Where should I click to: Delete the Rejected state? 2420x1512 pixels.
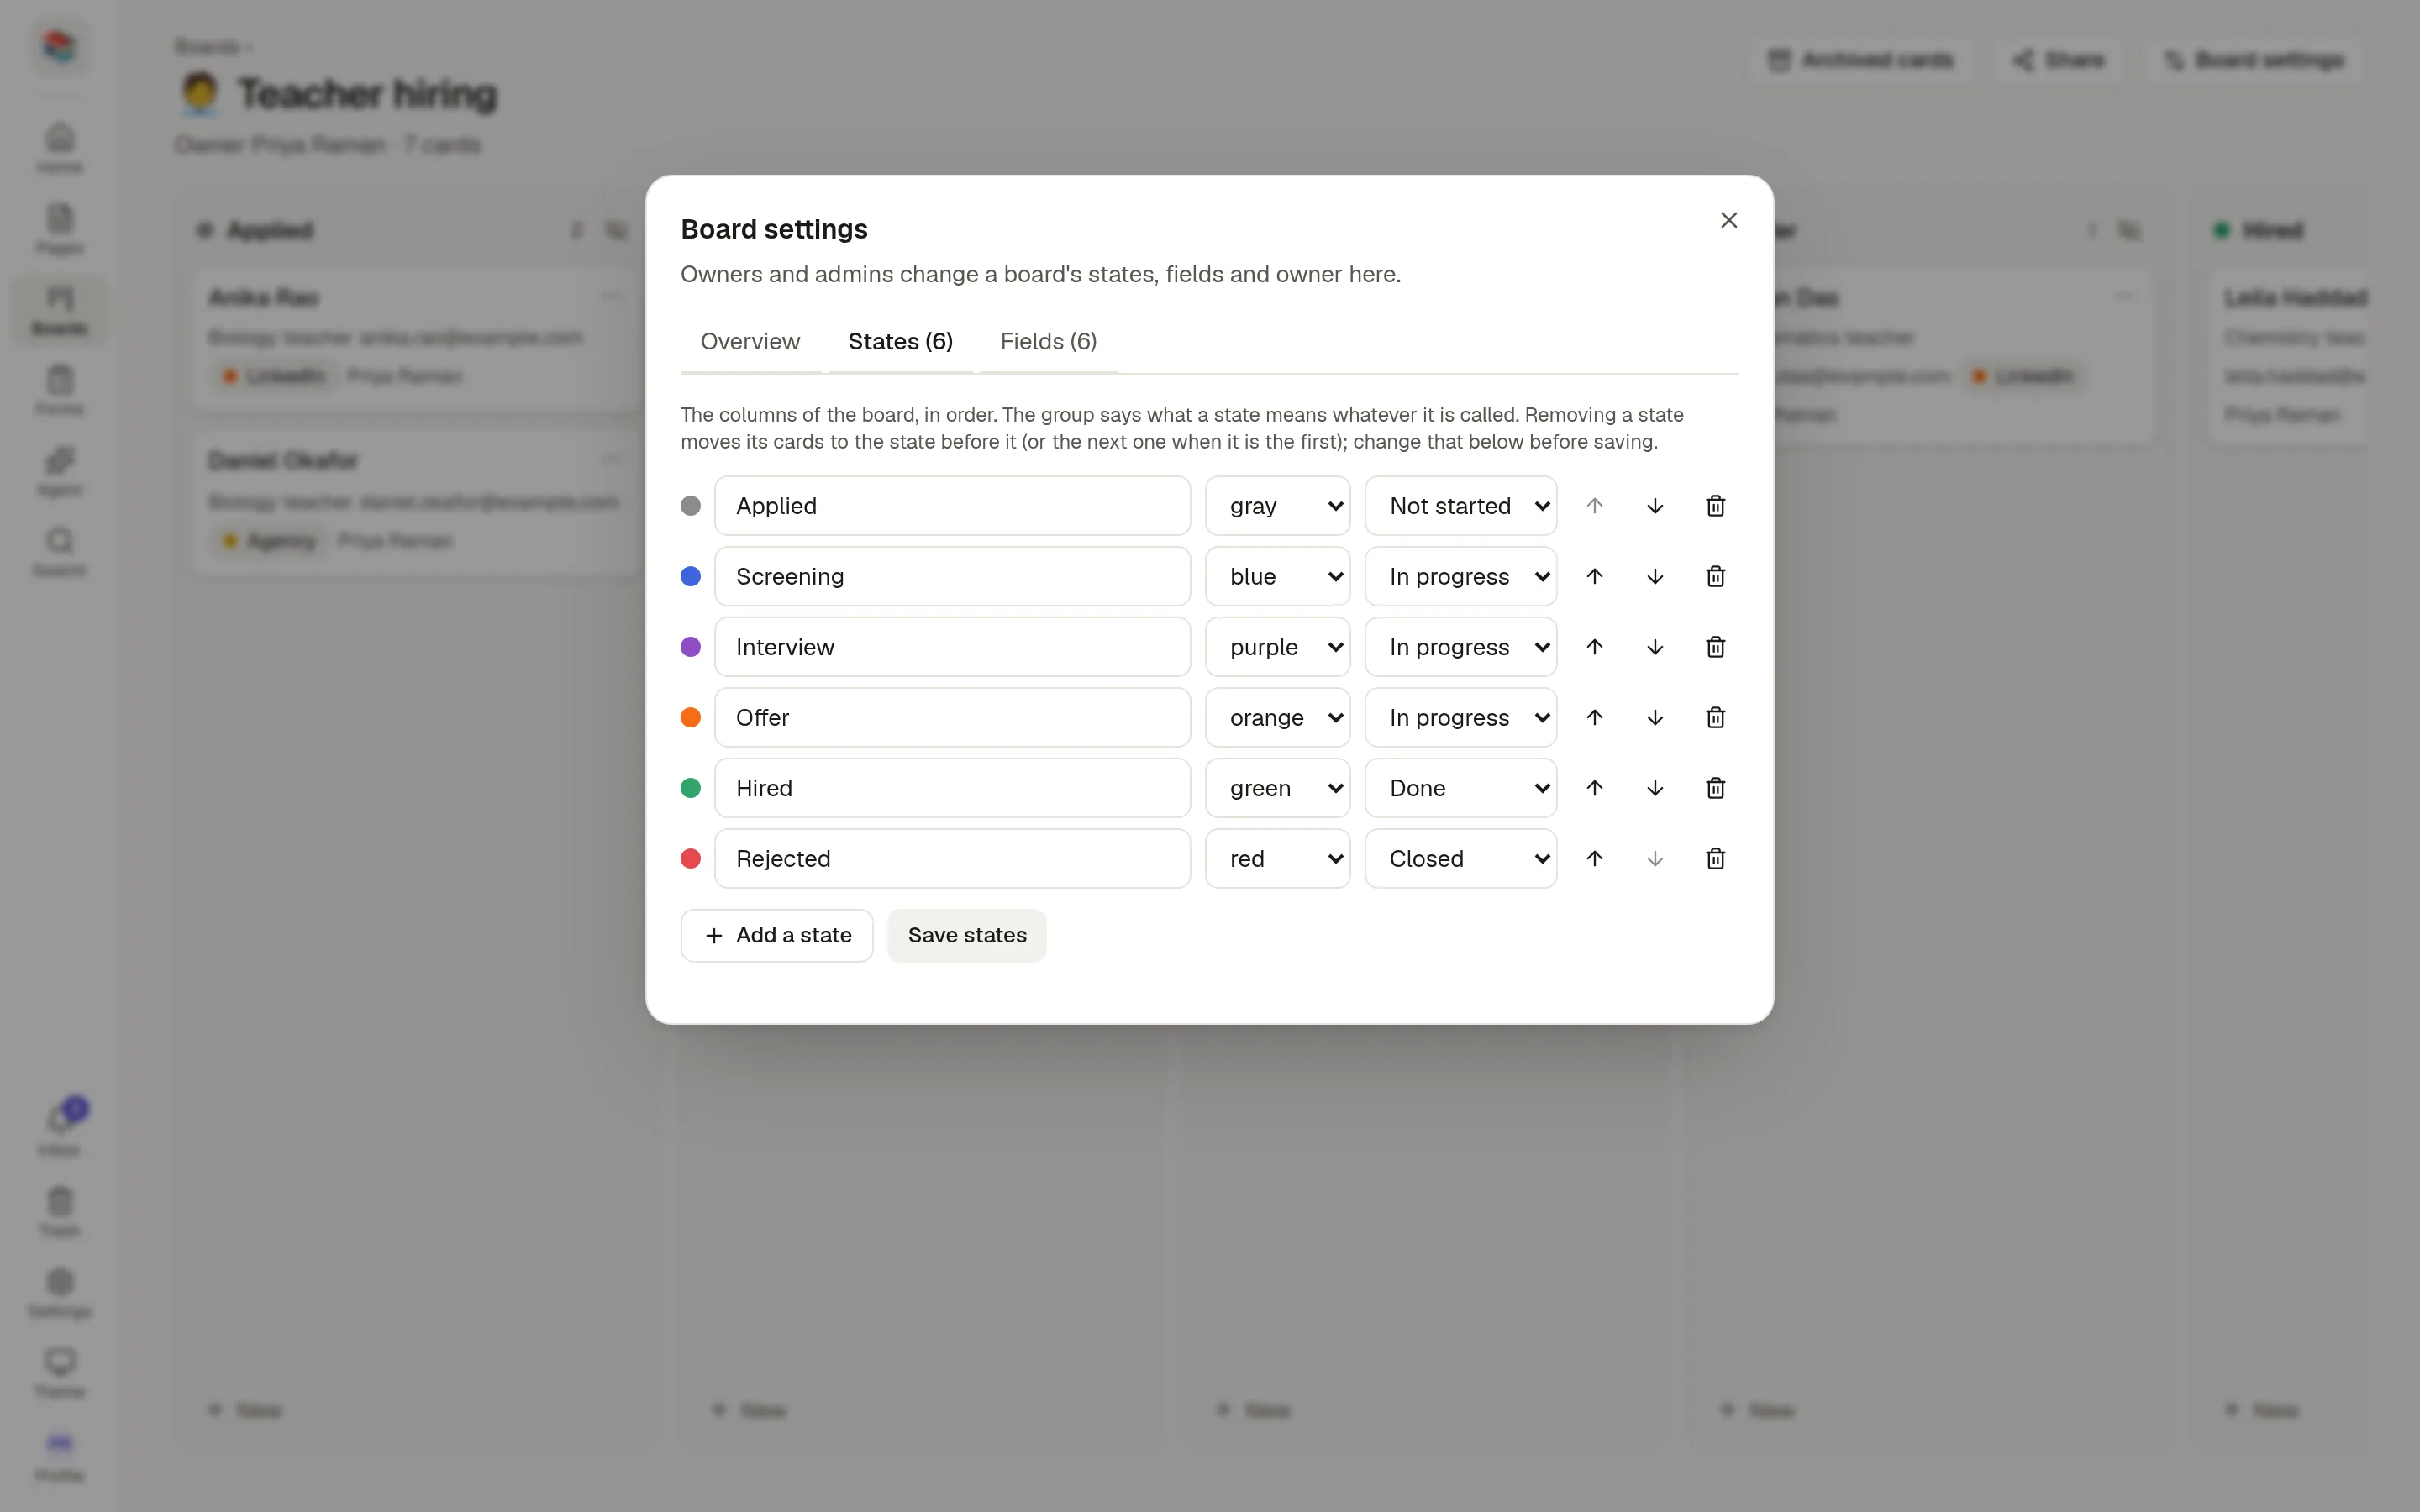coord(1715,859)
